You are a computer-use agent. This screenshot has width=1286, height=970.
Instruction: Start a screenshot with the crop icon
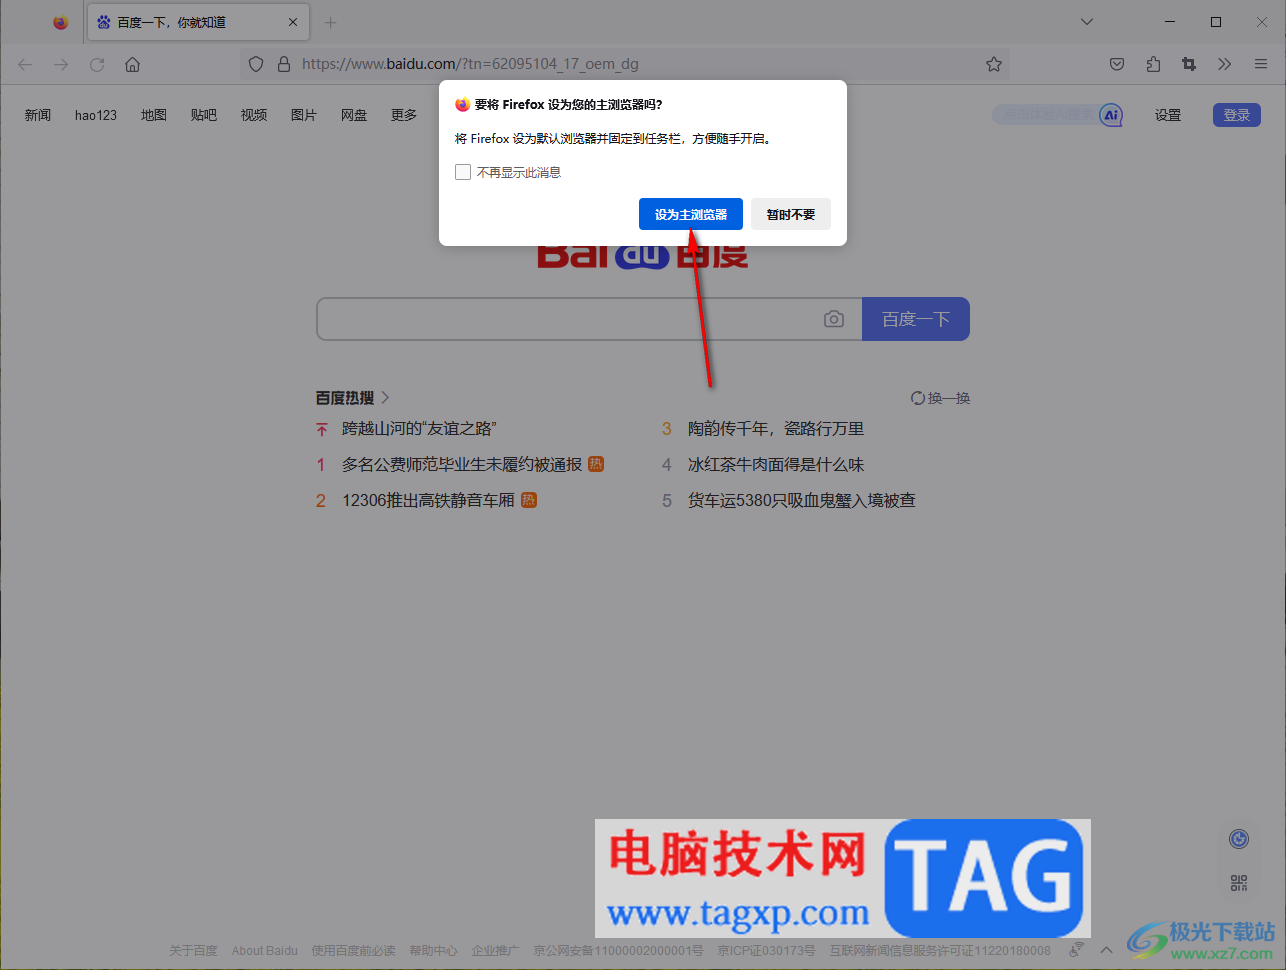tap(1188, 63)
